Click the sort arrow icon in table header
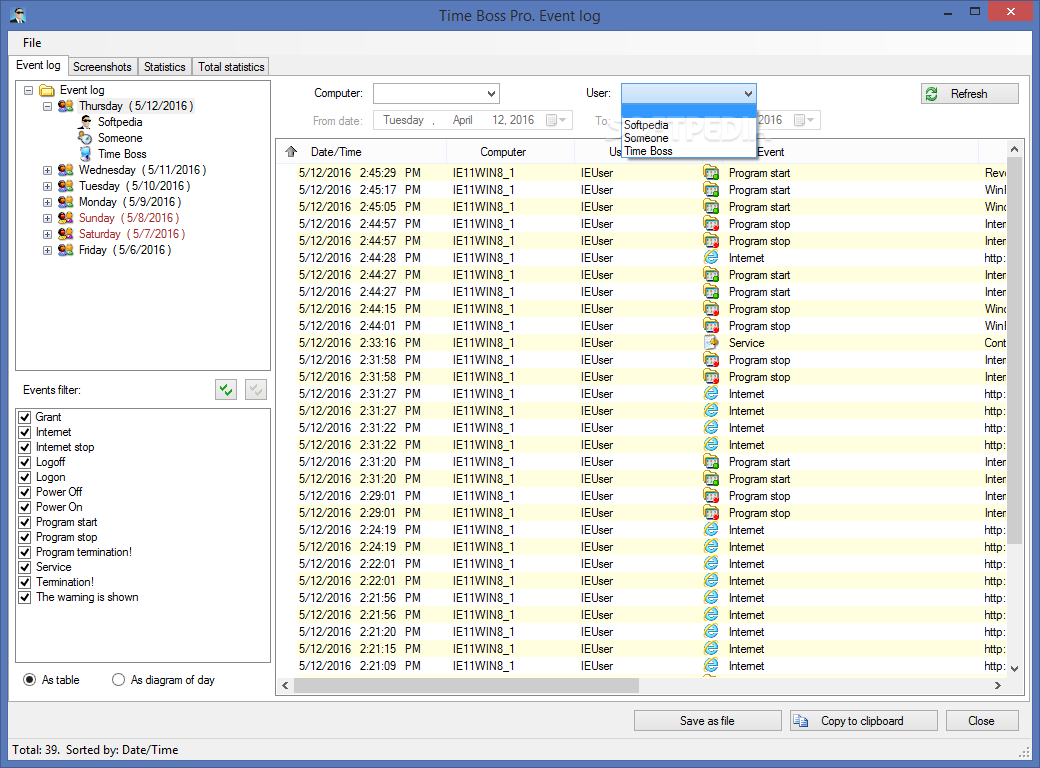 coord(291,151)
